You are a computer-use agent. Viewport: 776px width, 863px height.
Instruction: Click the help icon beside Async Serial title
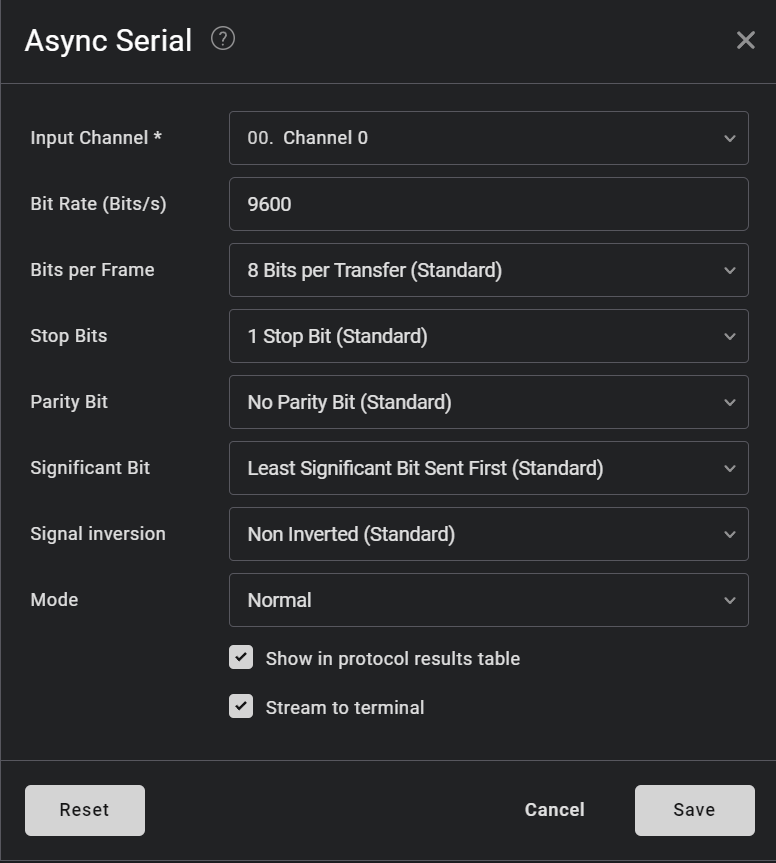point(224,38)
